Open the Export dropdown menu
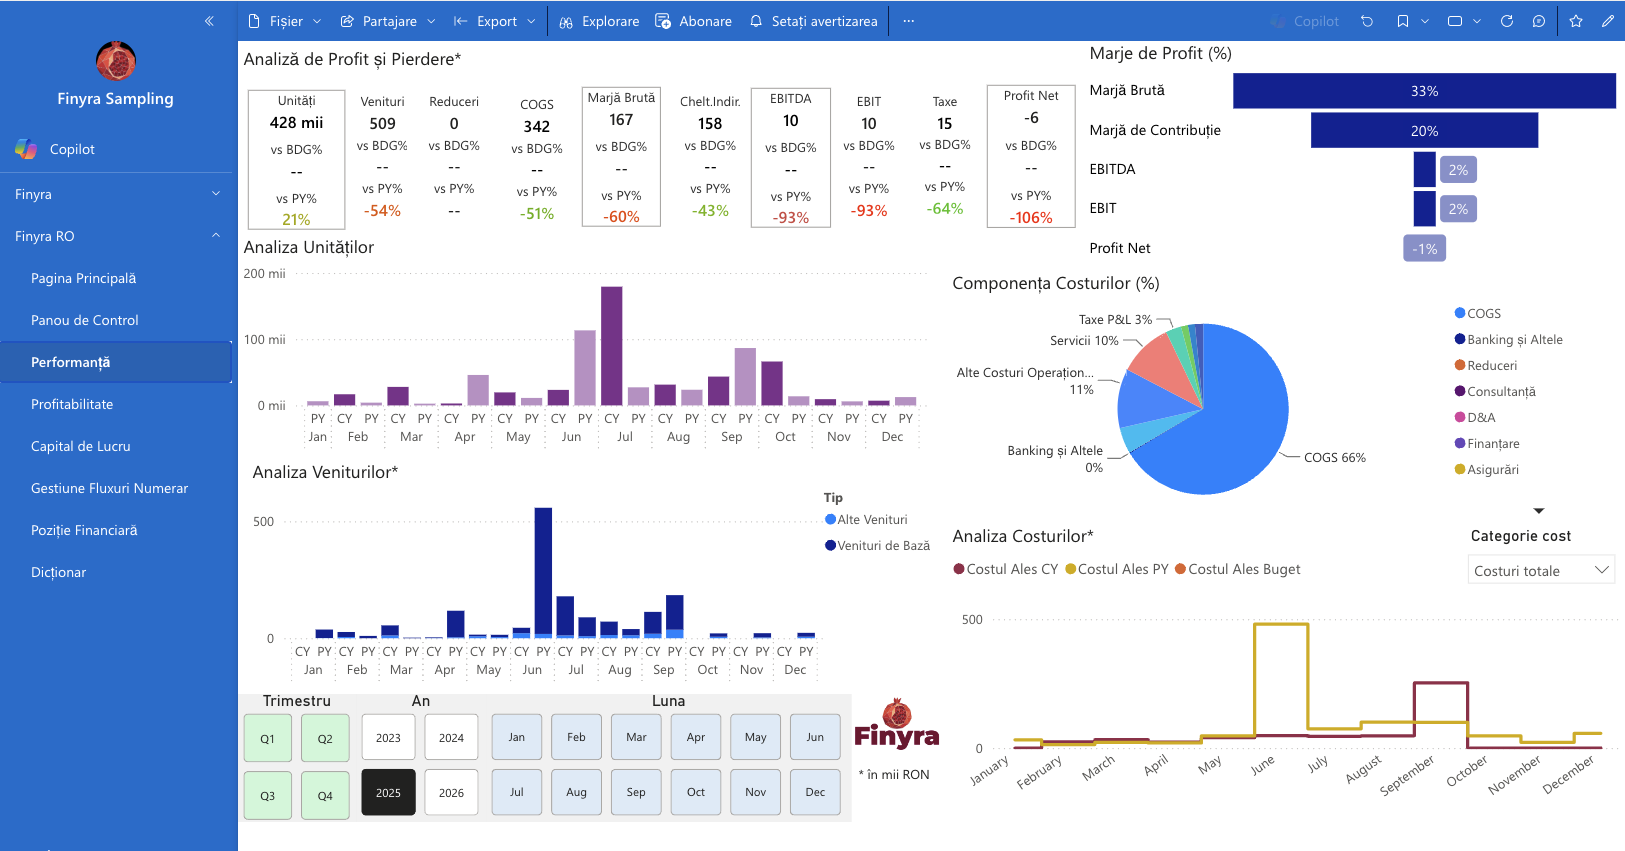The image size is (1625, 851). coord(495,21)
